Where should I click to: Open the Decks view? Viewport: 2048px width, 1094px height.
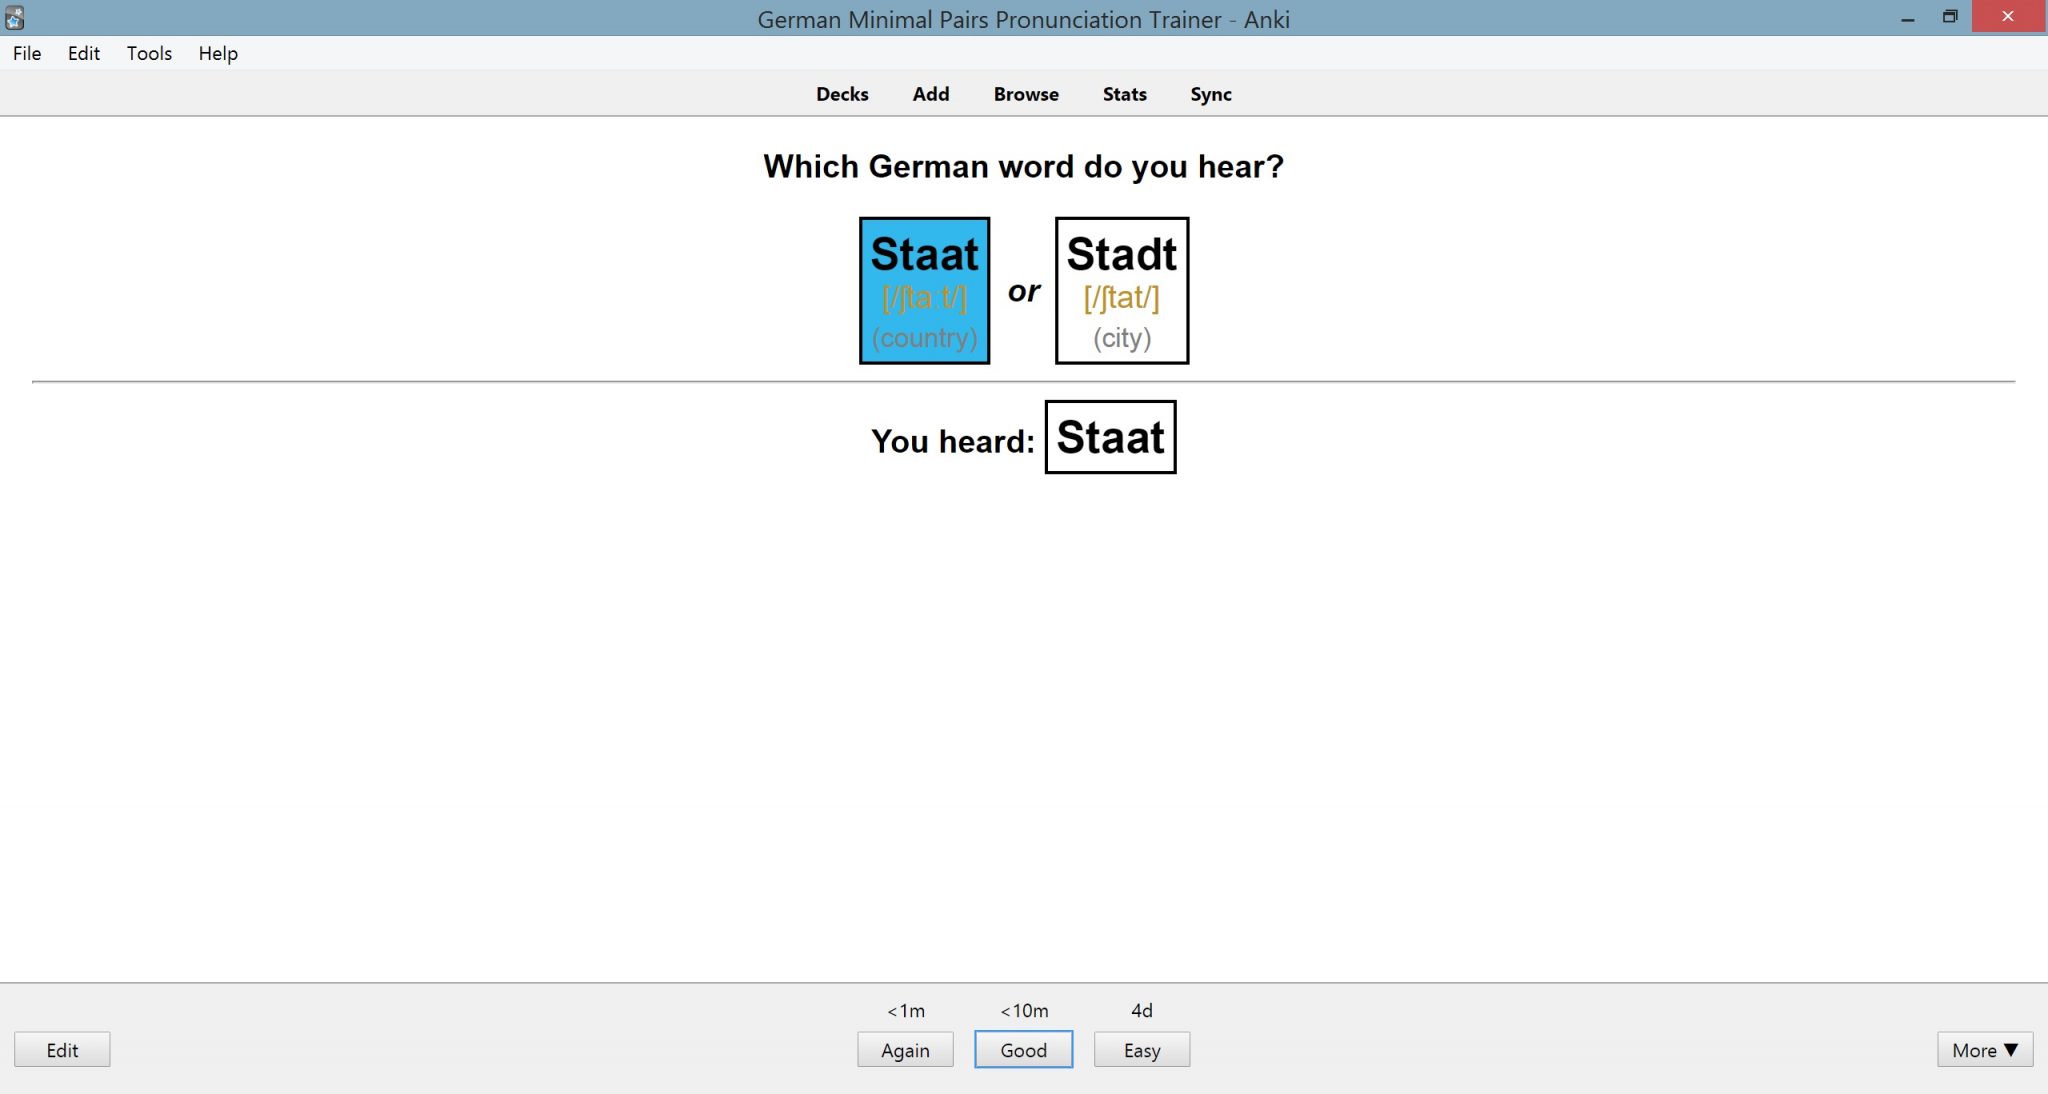(842, 93)
